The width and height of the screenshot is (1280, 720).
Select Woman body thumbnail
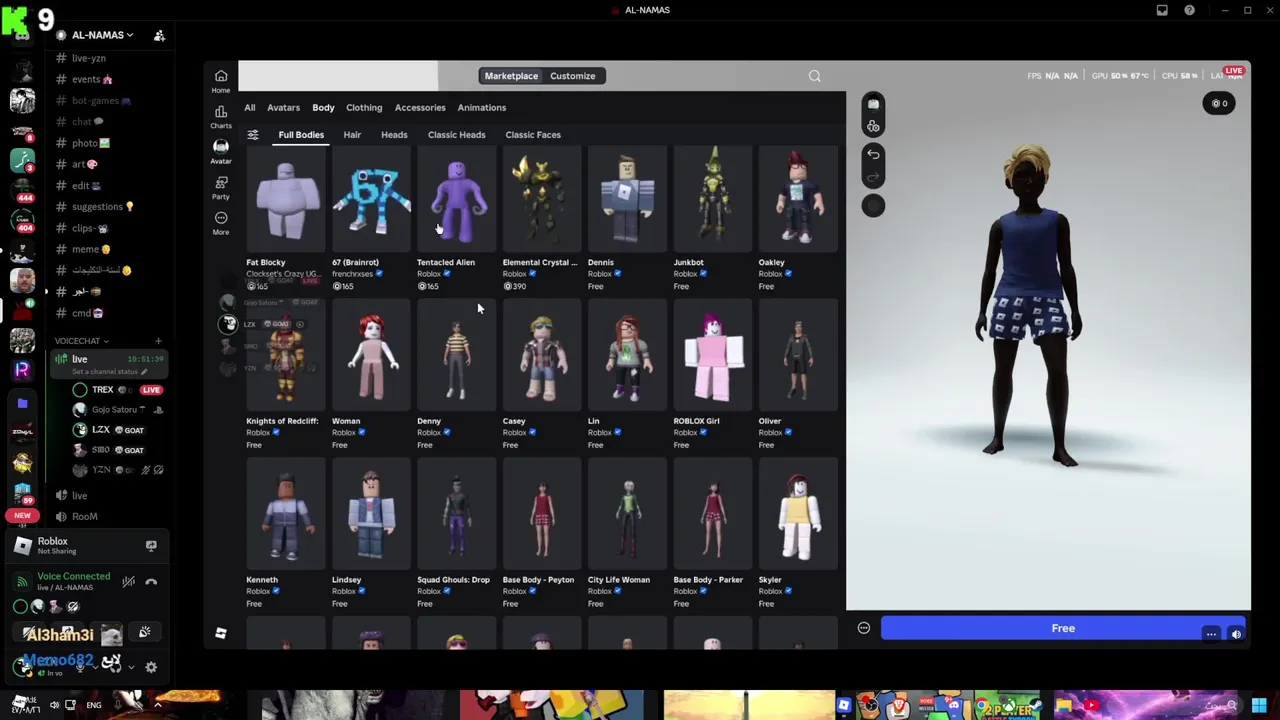click(371, 357)
